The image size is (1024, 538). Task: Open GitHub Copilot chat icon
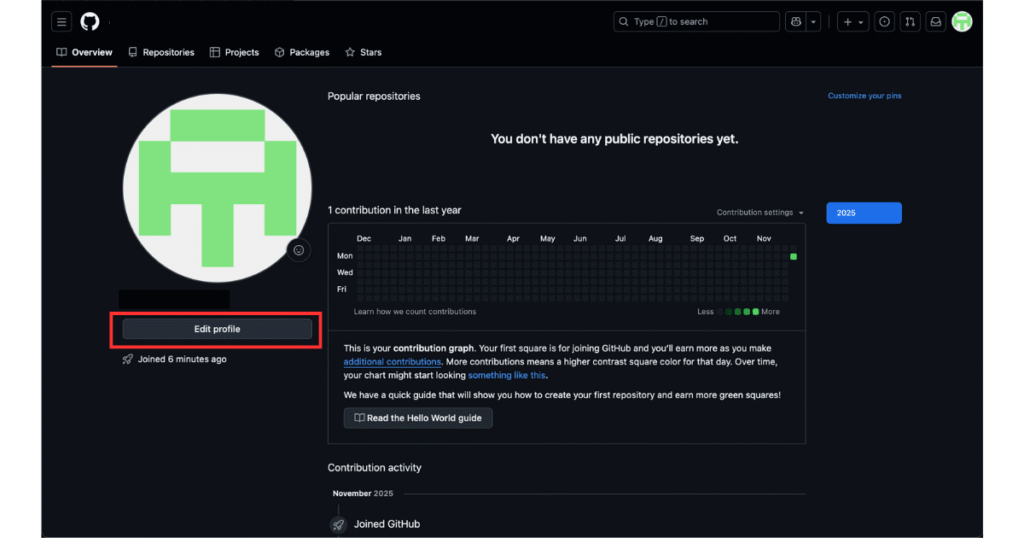click(795, 22)
